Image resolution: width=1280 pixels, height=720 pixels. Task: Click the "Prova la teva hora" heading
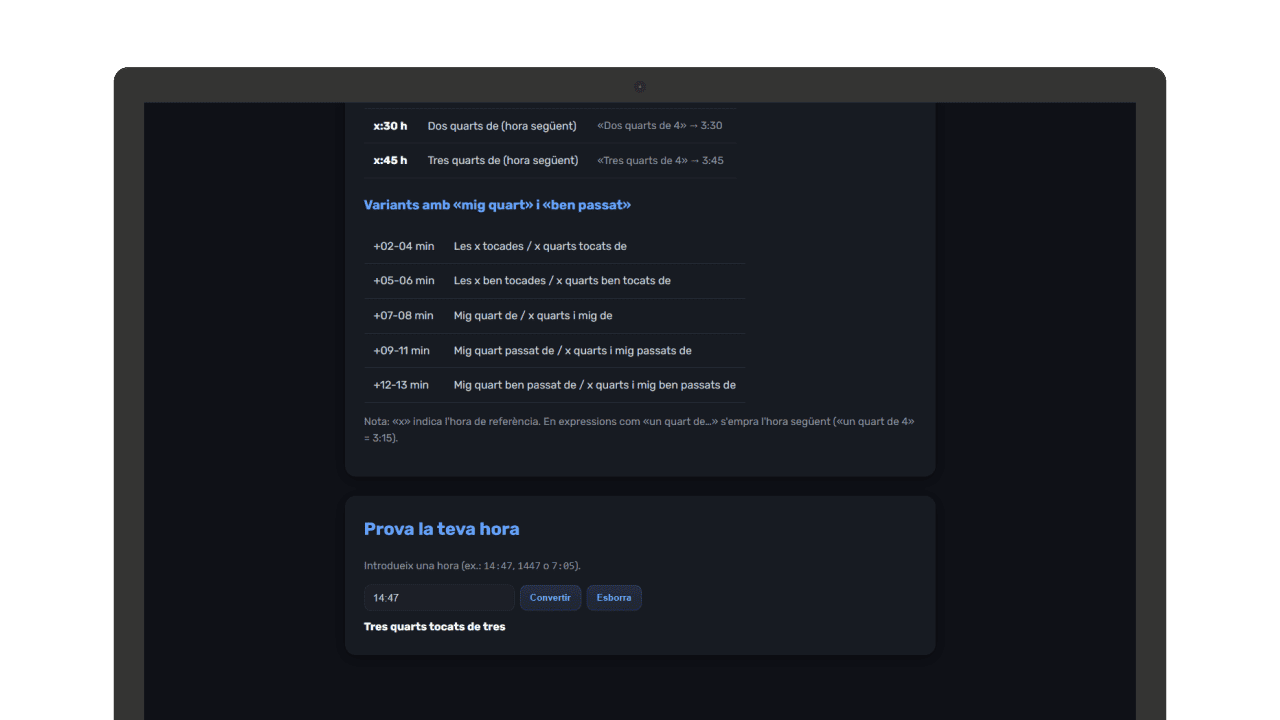tap(441, 529)
